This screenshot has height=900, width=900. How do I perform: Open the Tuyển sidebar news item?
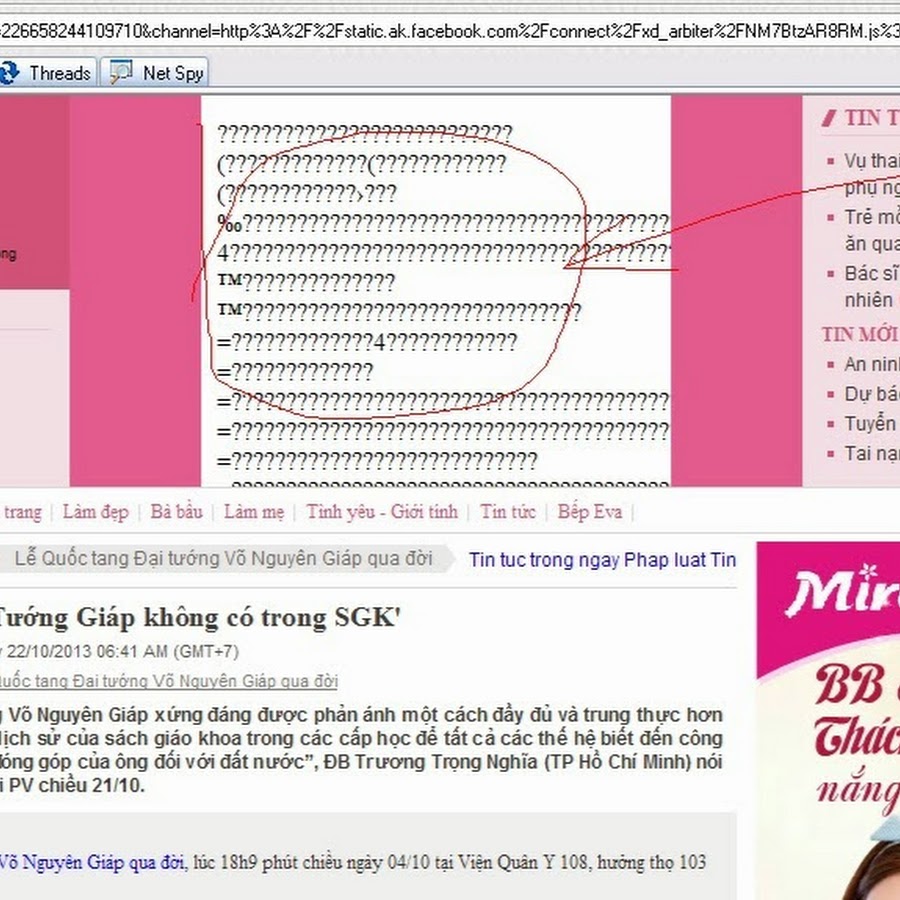[x=871, y=424]
